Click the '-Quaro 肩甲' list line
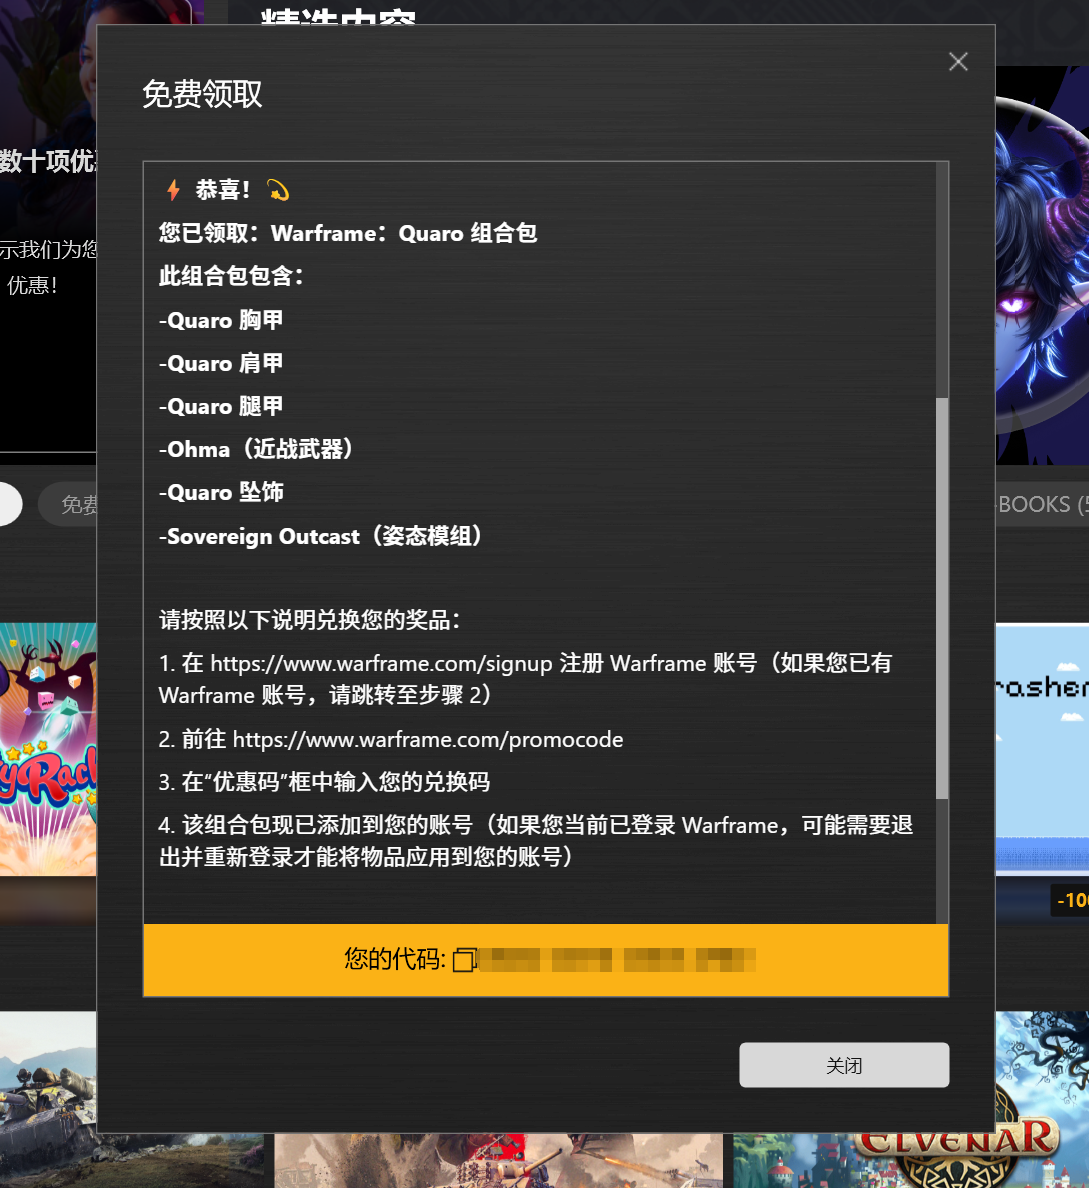This screenshot has width=1089, height=1188. coord(221,363)
